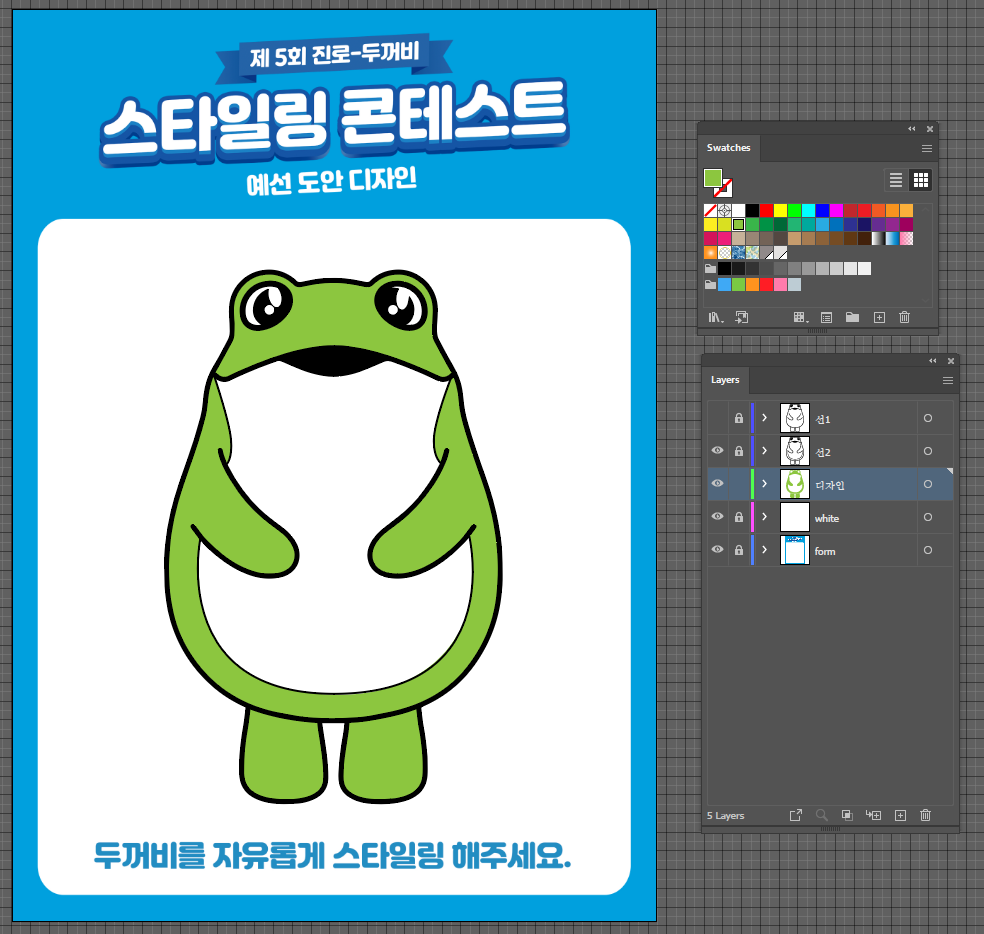Click the 5 Layers status text
The image size is (984, 934).
click(x=725, y=815)
